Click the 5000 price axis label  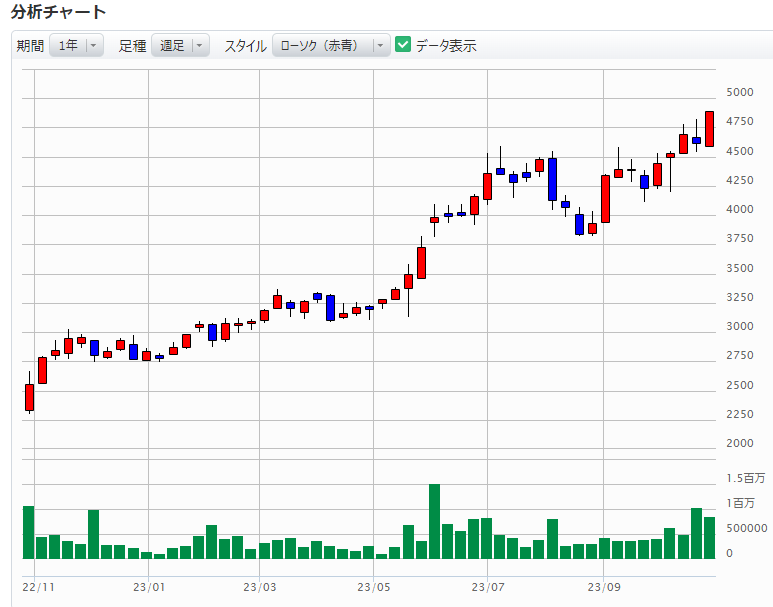(x=739, y=92)
